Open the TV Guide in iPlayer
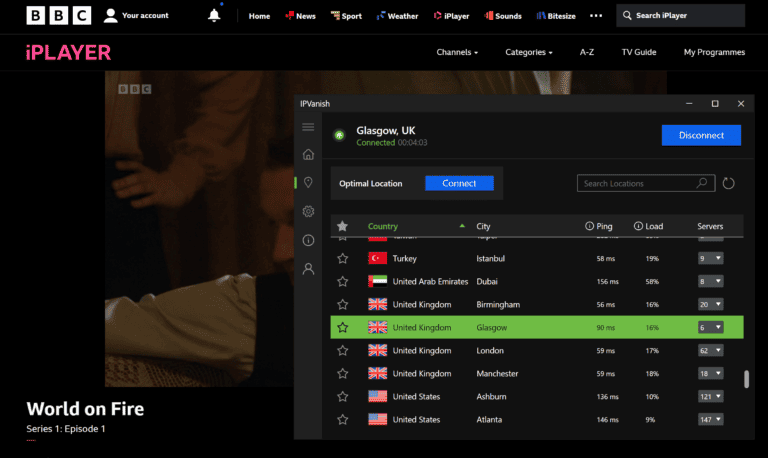Screen dimensions: 768x458 [x=639, y=52]
